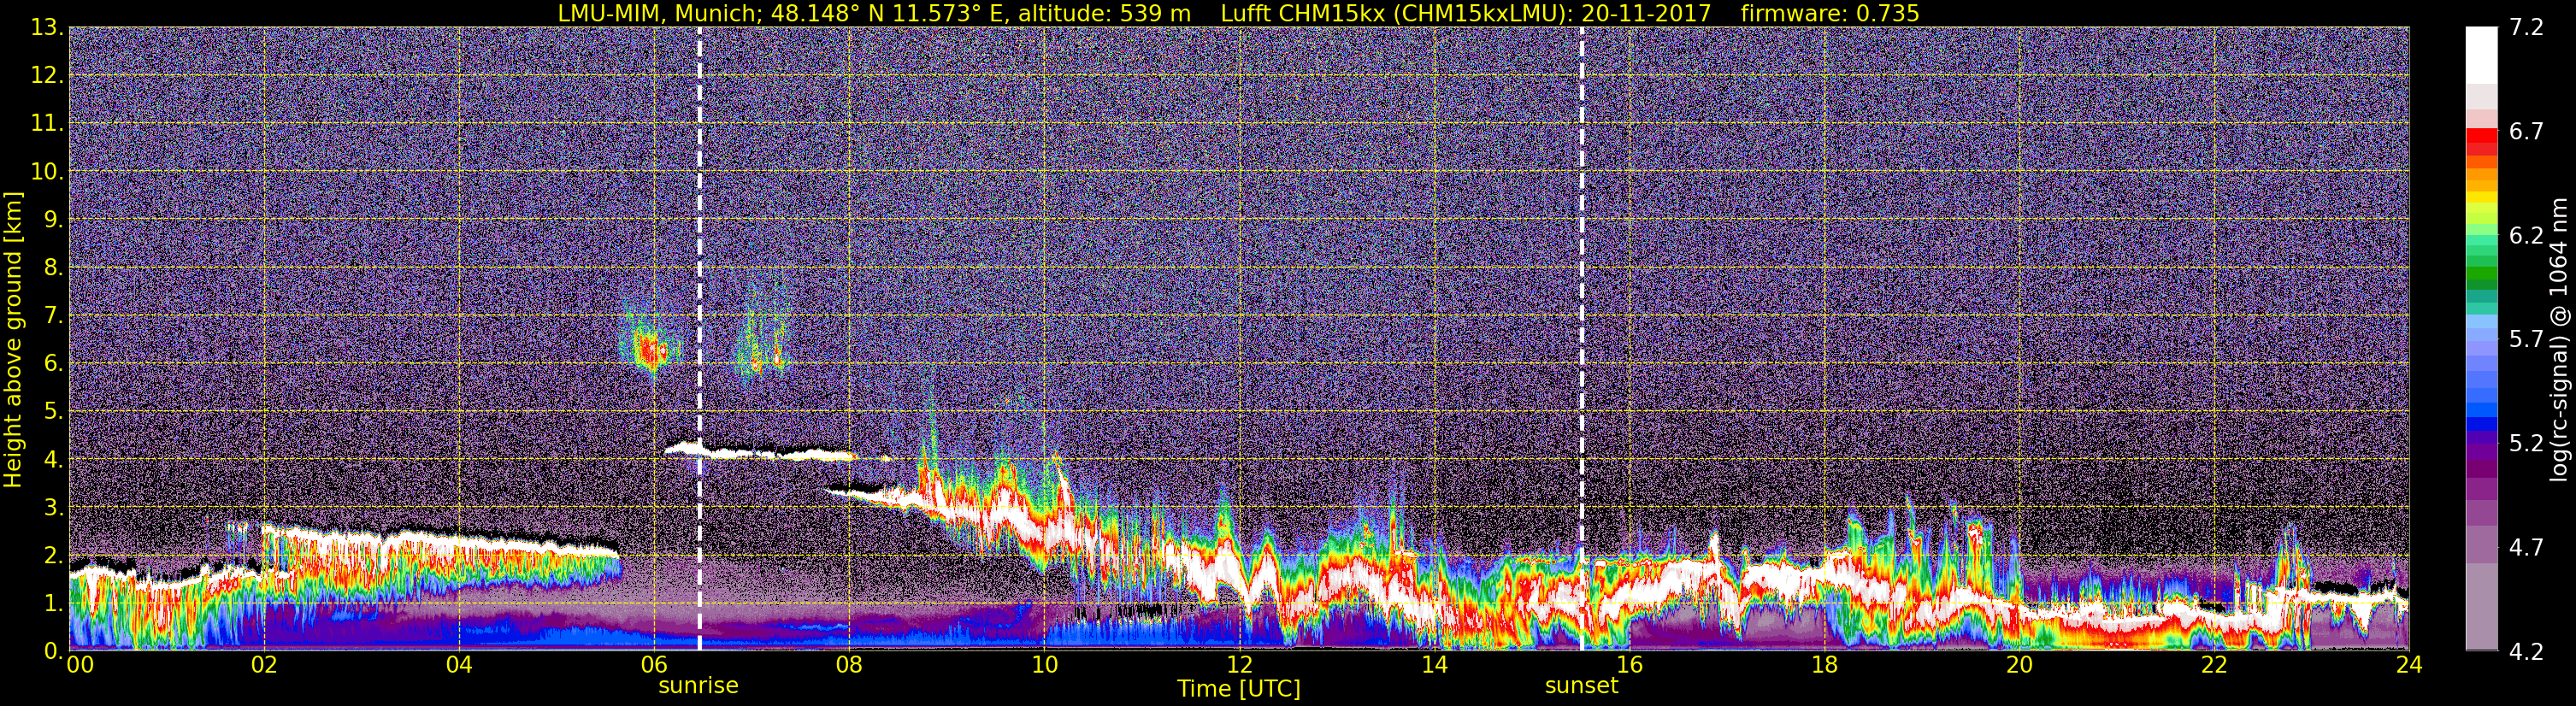Click the colorbar tick value 4.7
Viewport: 2576px width, 706px height.
2526,548
